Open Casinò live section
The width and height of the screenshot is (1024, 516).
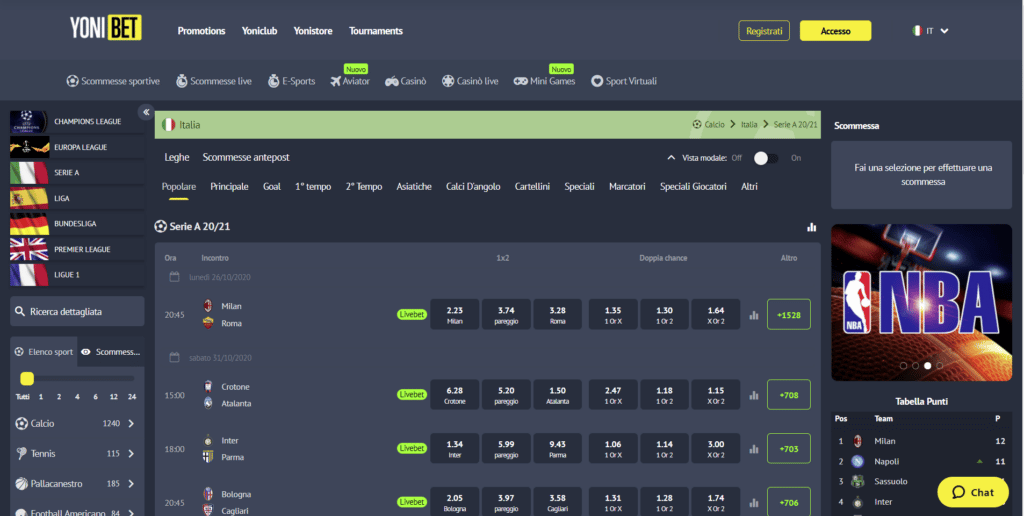[470, 81]
